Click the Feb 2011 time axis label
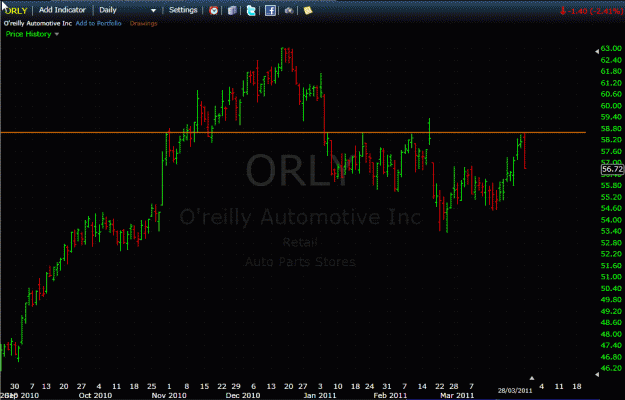625x400 pixels. 390,395
